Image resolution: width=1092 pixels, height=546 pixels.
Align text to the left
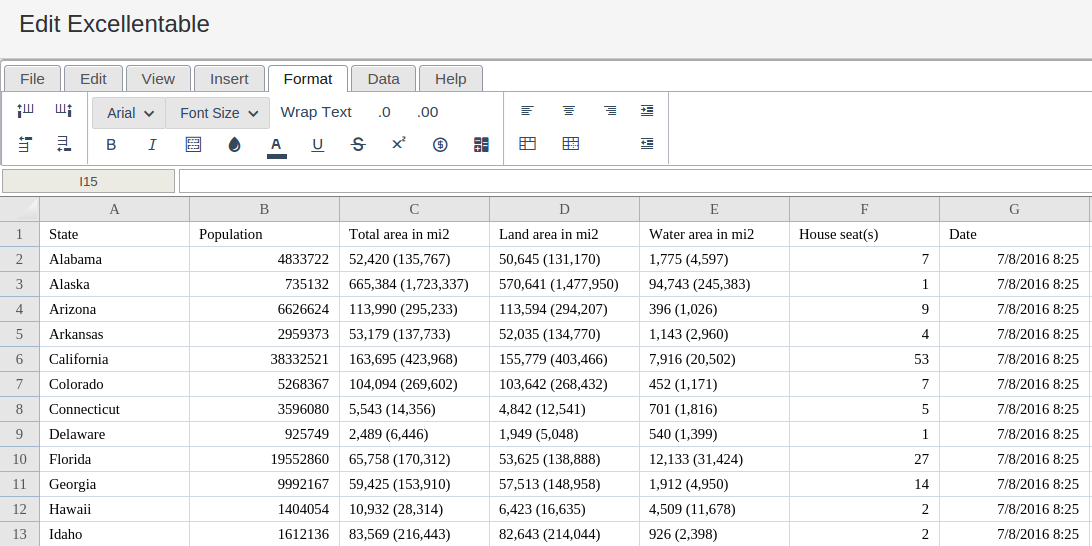click(x=527, y=111)
